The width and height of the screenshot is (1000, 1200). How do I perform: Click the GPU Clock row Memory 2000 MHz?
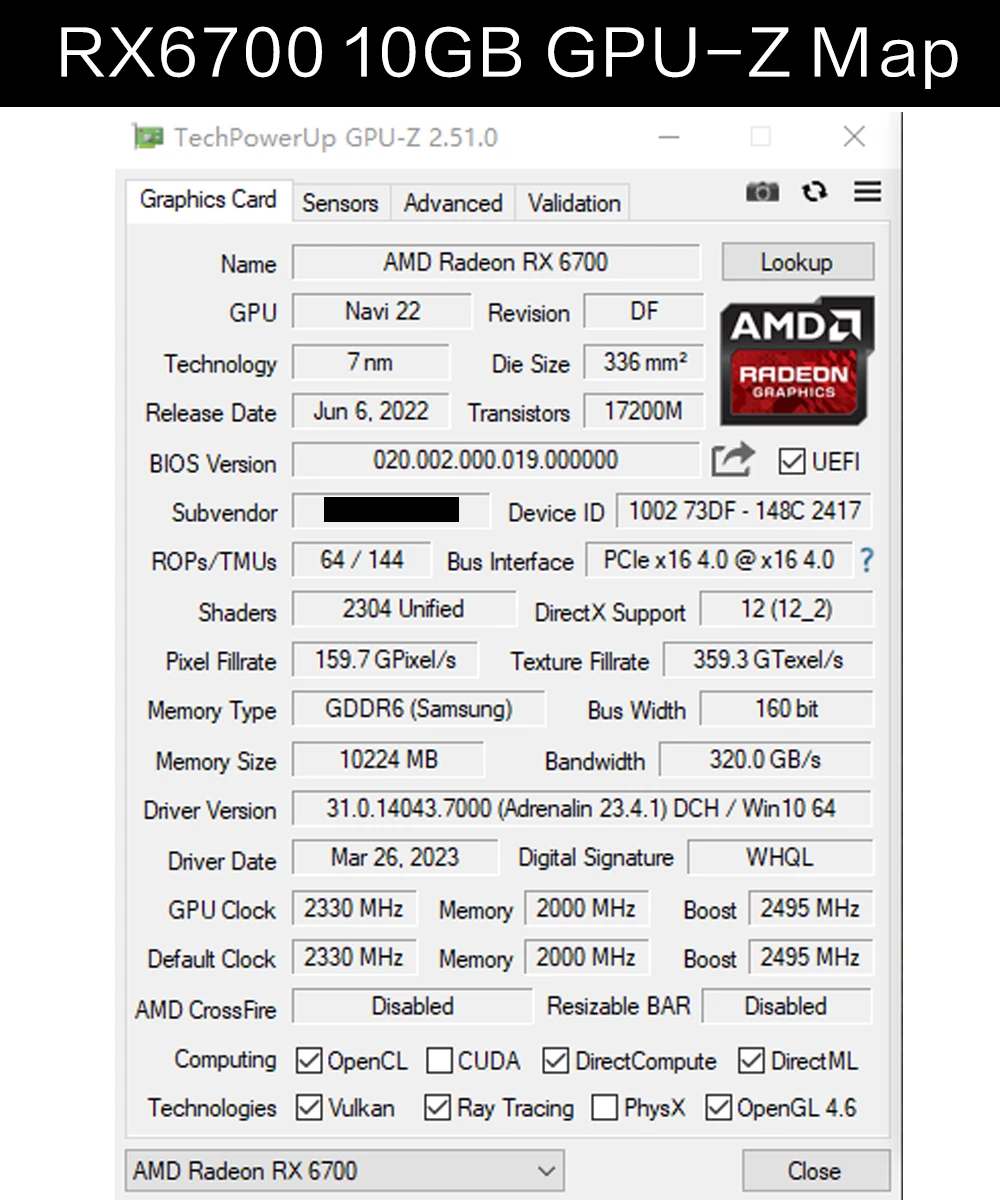point(586,908)
